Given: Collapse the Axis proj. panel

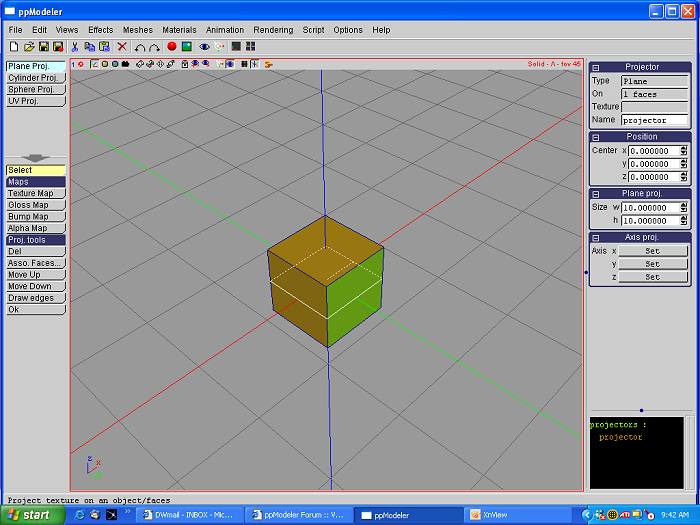Looking at the screenshot, I should click(x=596, y=238).
